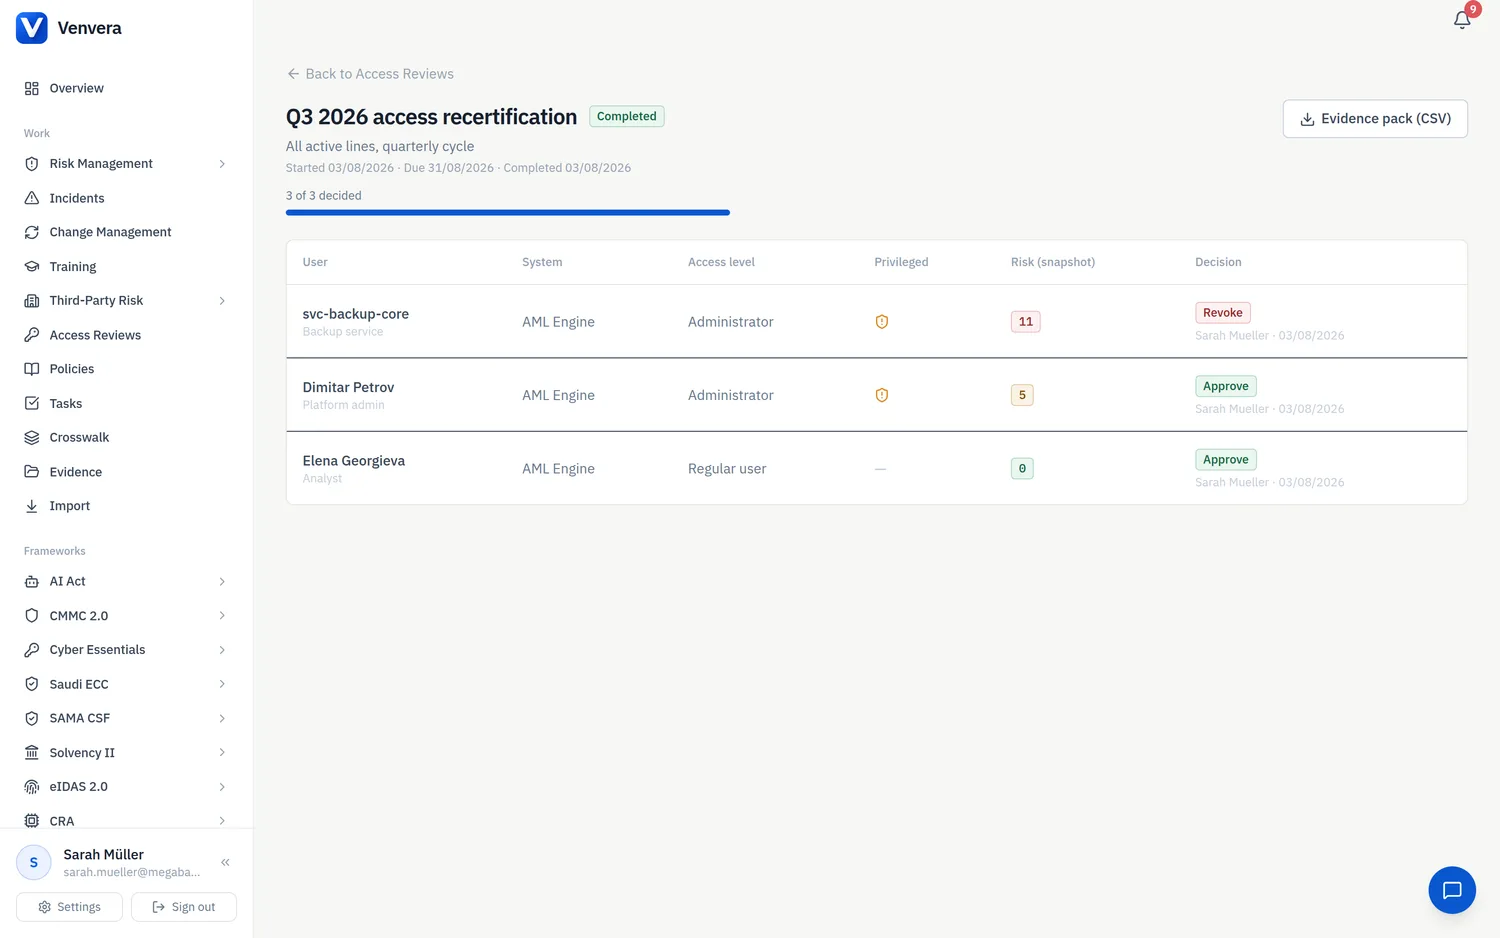
Task: Click the red risk score 11
Action: [1026, 322]
